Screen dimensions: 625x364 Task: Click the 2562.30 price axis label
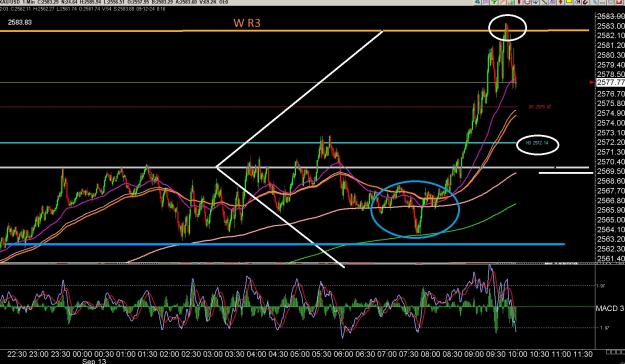(x=611, y=248)
